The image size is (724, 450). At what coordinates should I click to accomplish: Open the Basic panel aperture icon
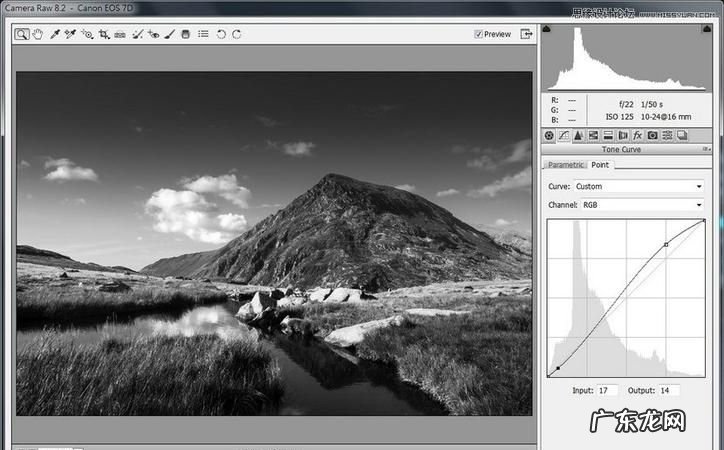[549, 135]
